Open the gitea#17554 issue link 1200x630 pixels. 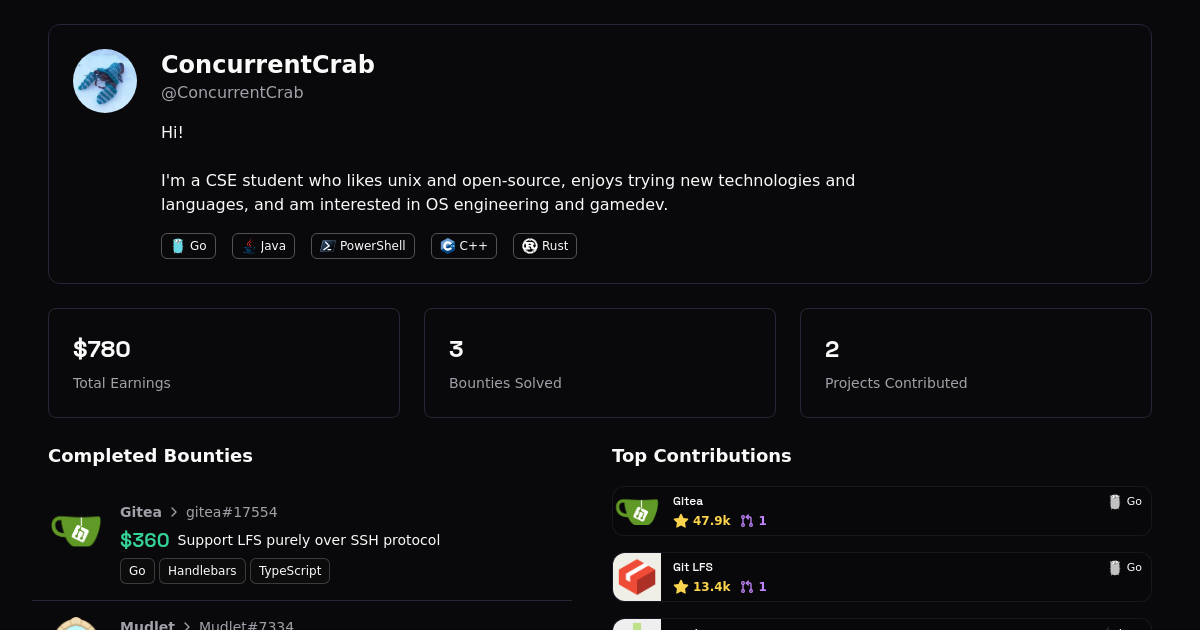[x=232, y=512]
